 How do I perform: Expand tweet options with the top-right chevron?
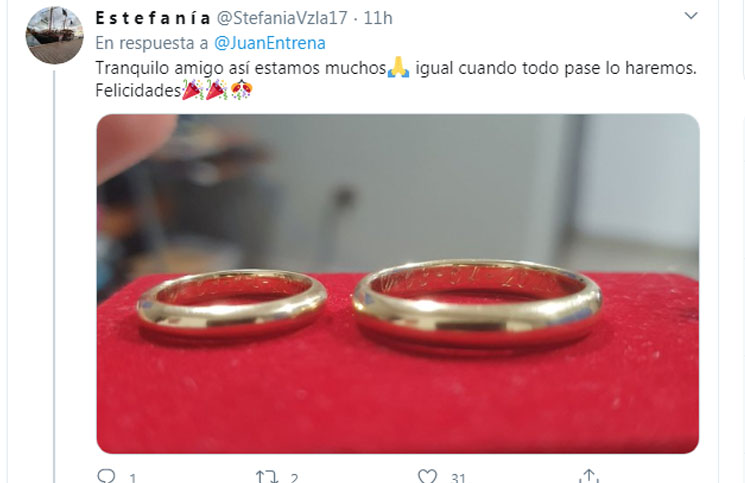coord(691,16)
